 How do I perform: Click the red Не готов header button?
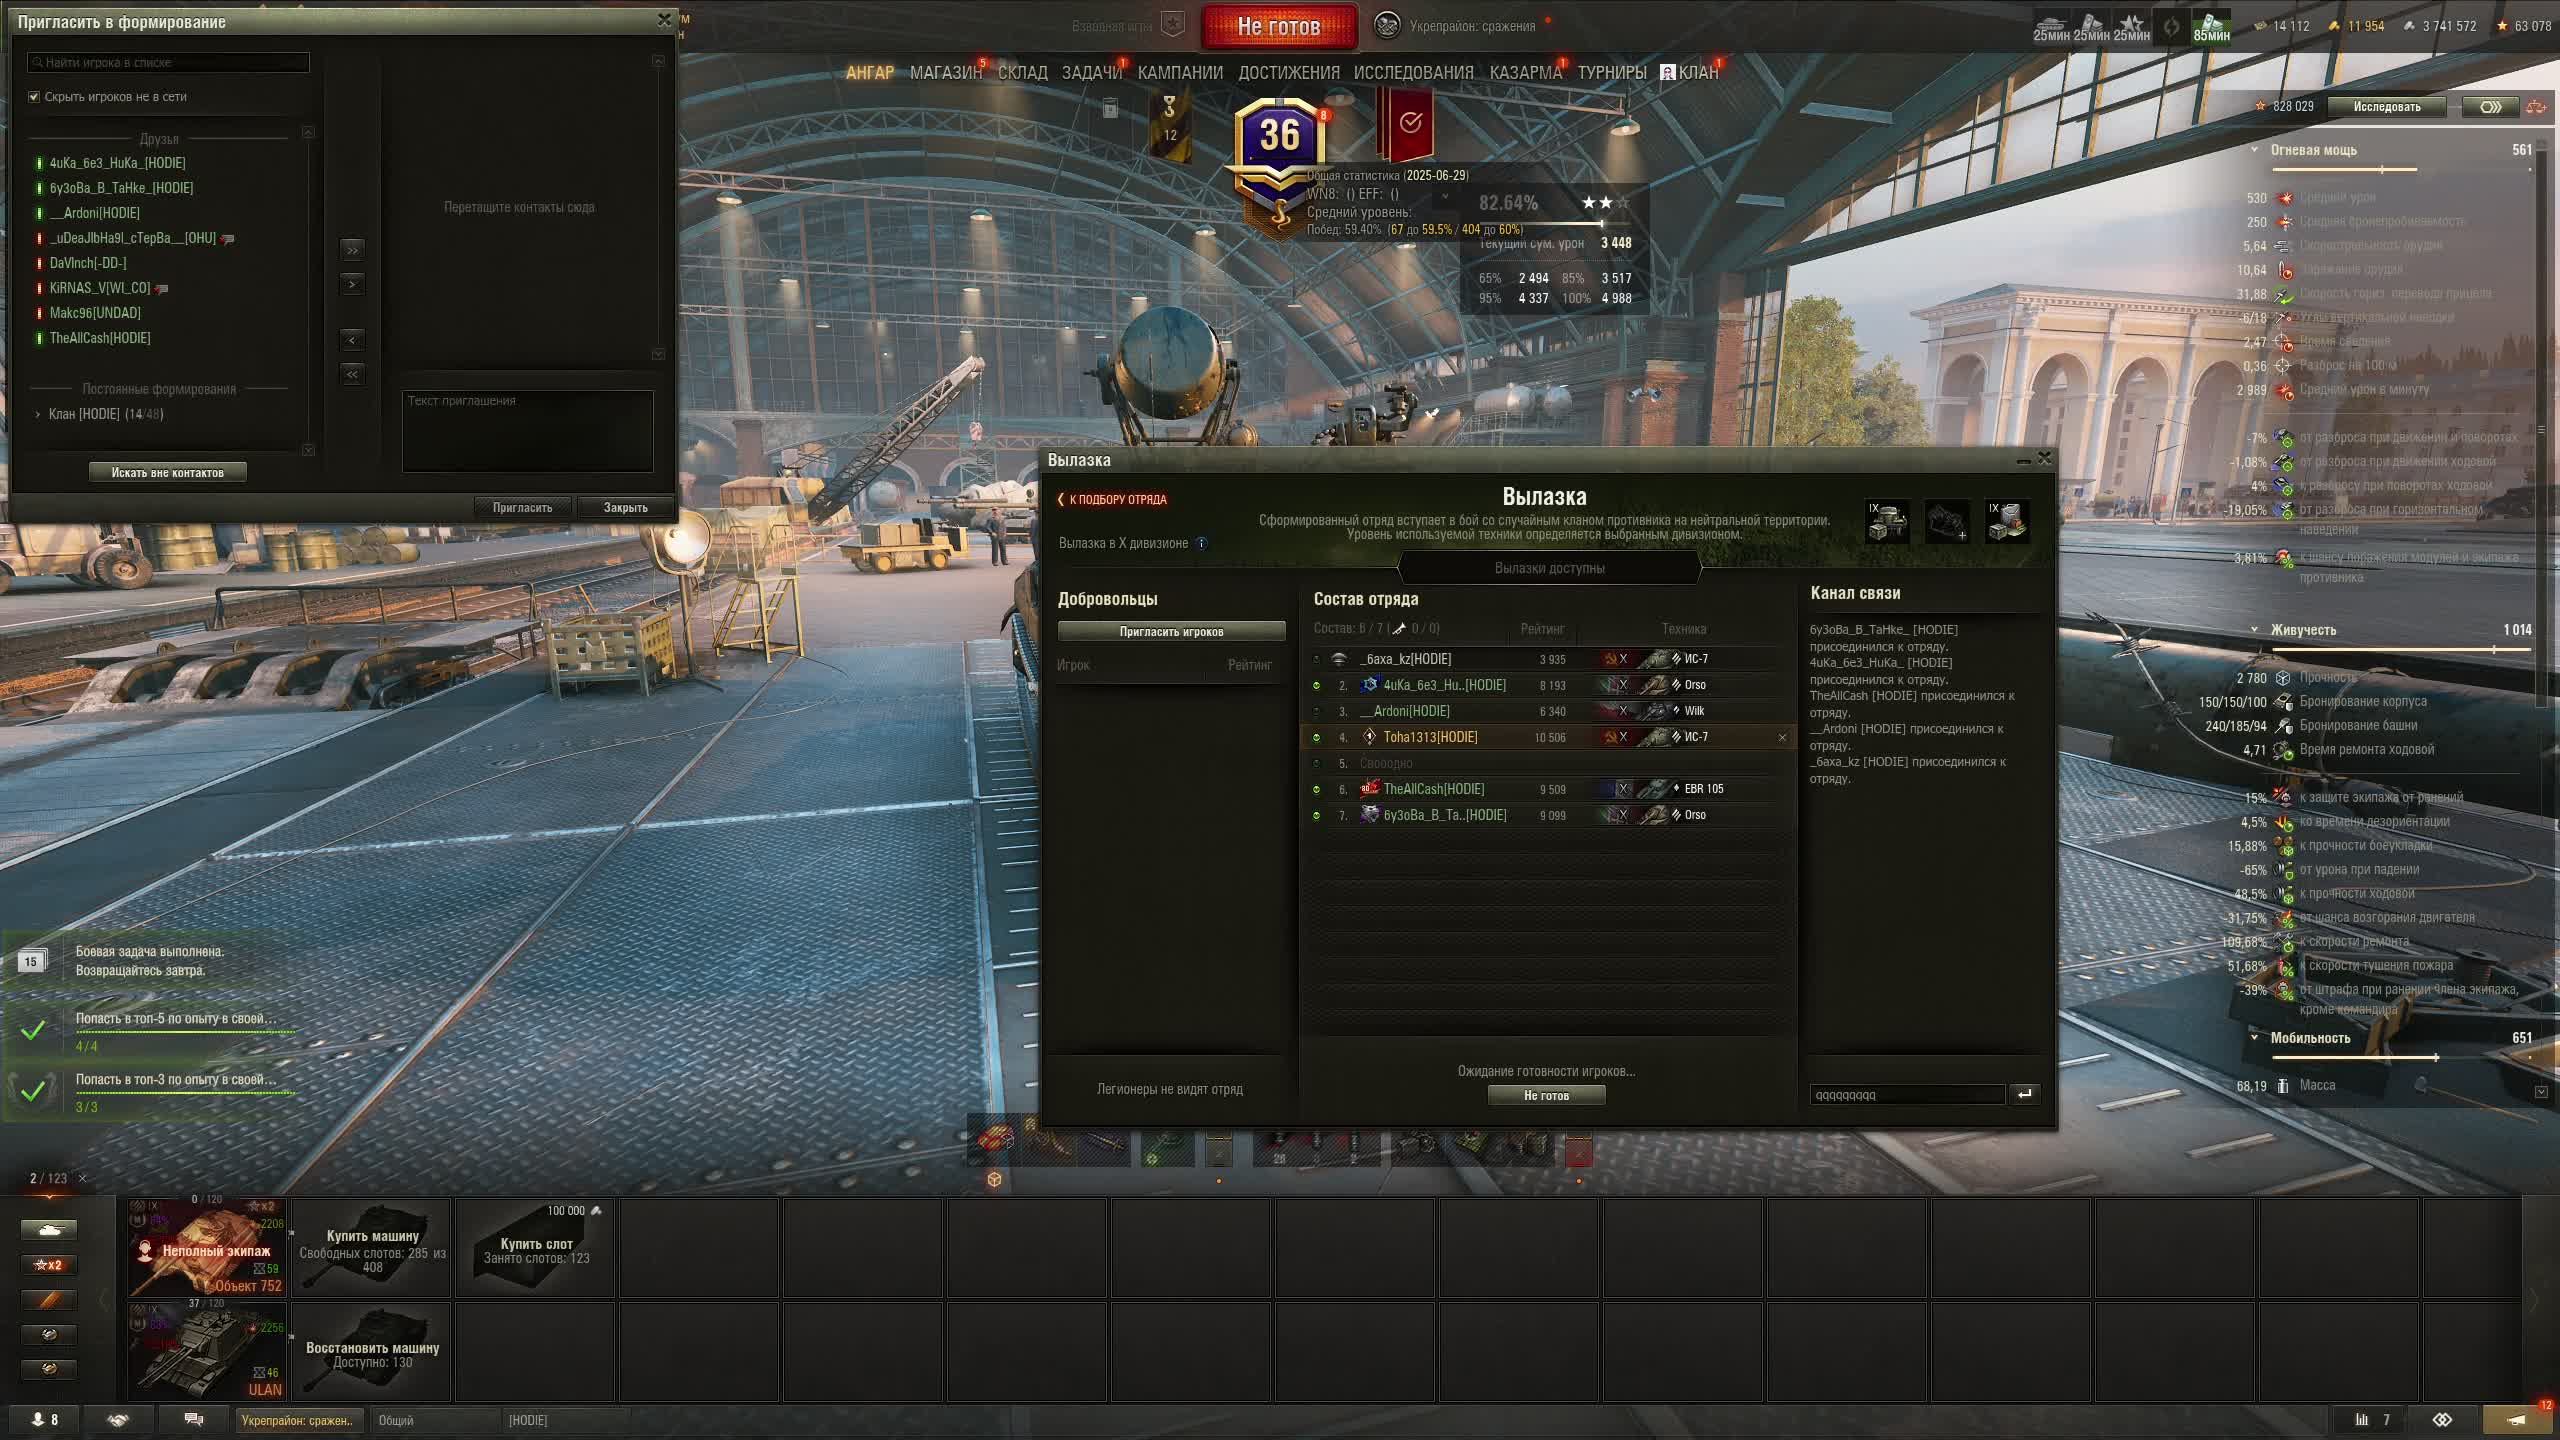coord(1279,27)
